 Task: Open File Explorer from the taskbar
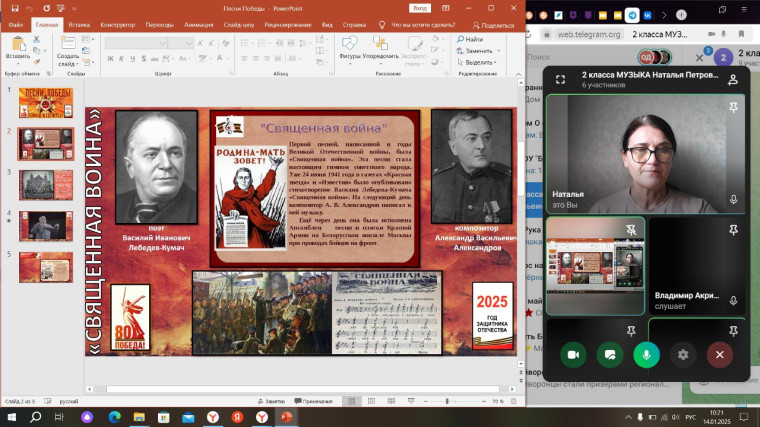pyautogui.click(x=139, y=417)
